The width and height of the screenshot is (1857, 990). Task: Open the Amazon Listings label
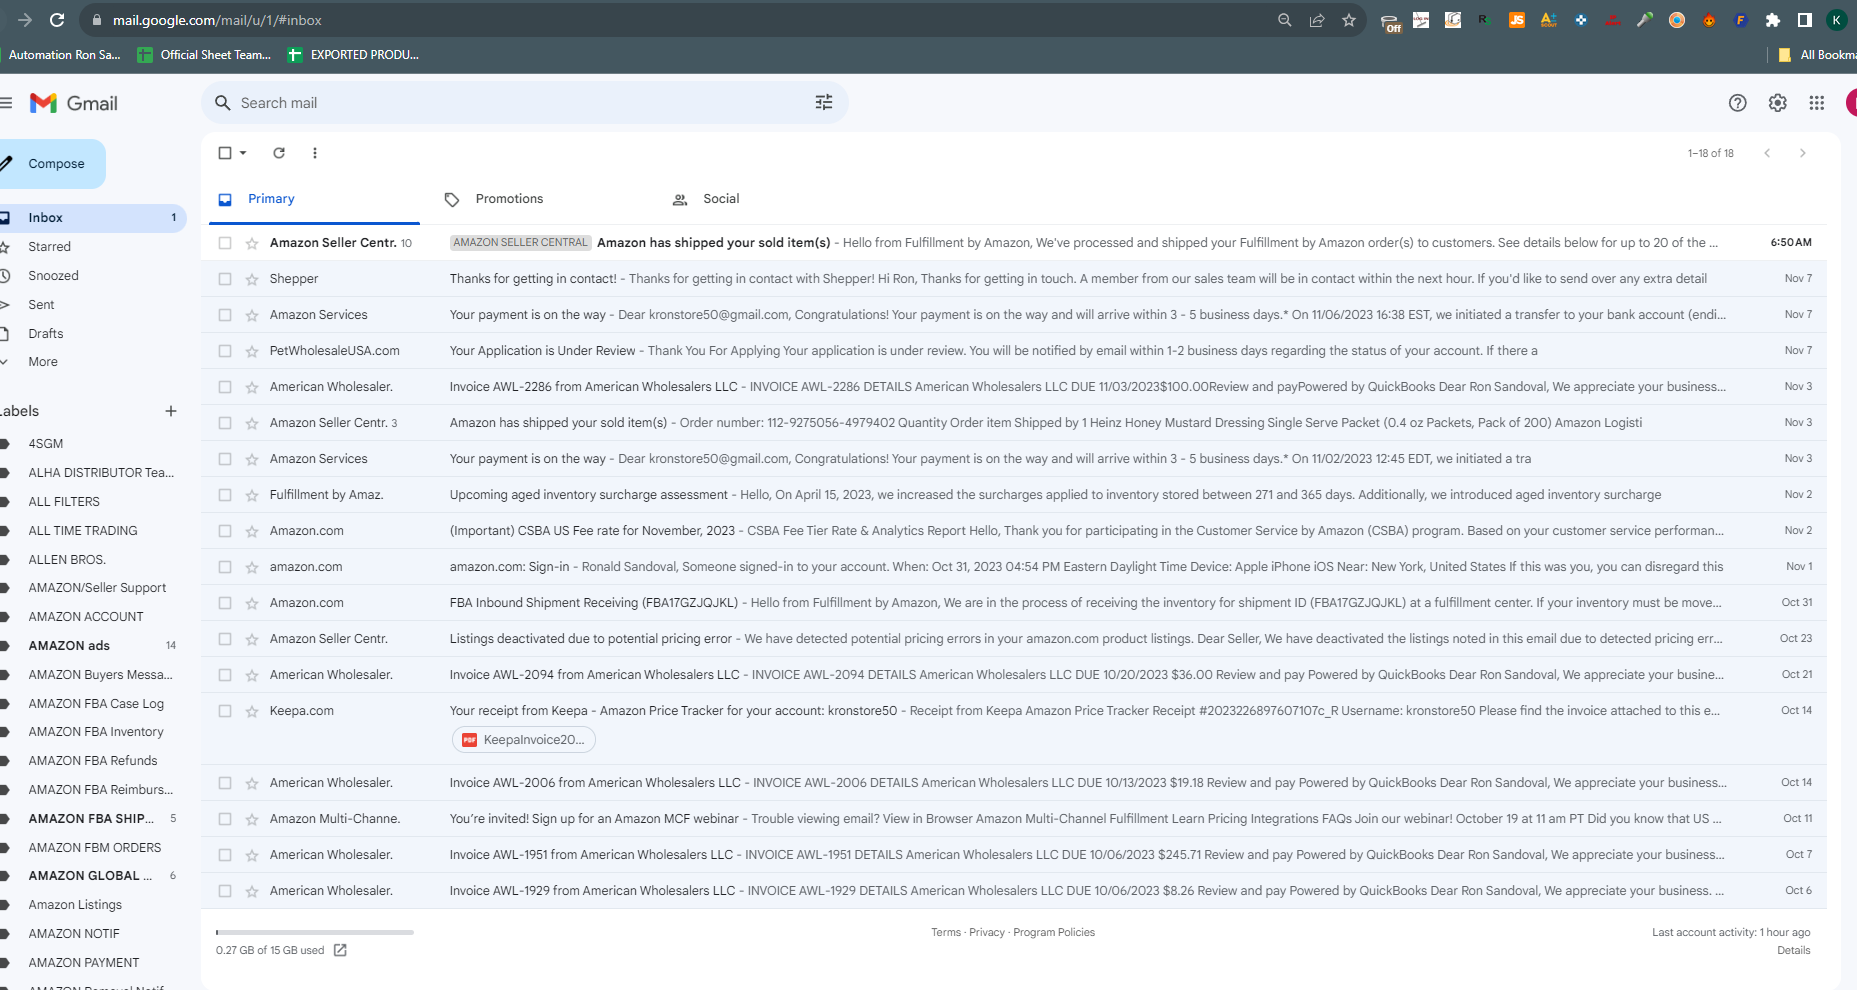tap(75, 905)
